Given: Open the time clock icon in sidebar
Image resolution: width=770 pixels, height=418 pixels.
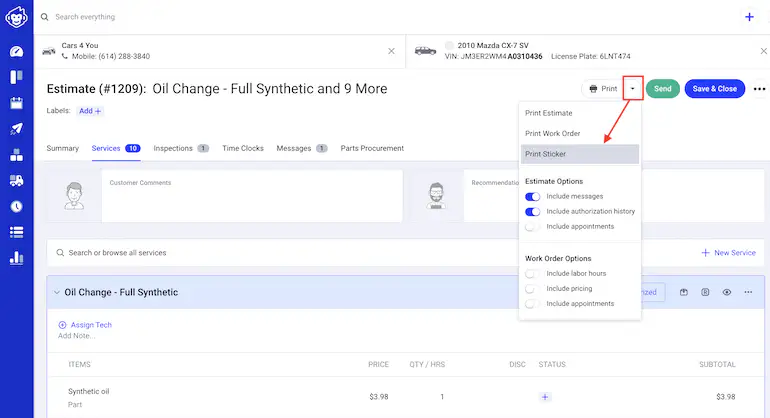Looking at the screenshot, I should [16, 207].
